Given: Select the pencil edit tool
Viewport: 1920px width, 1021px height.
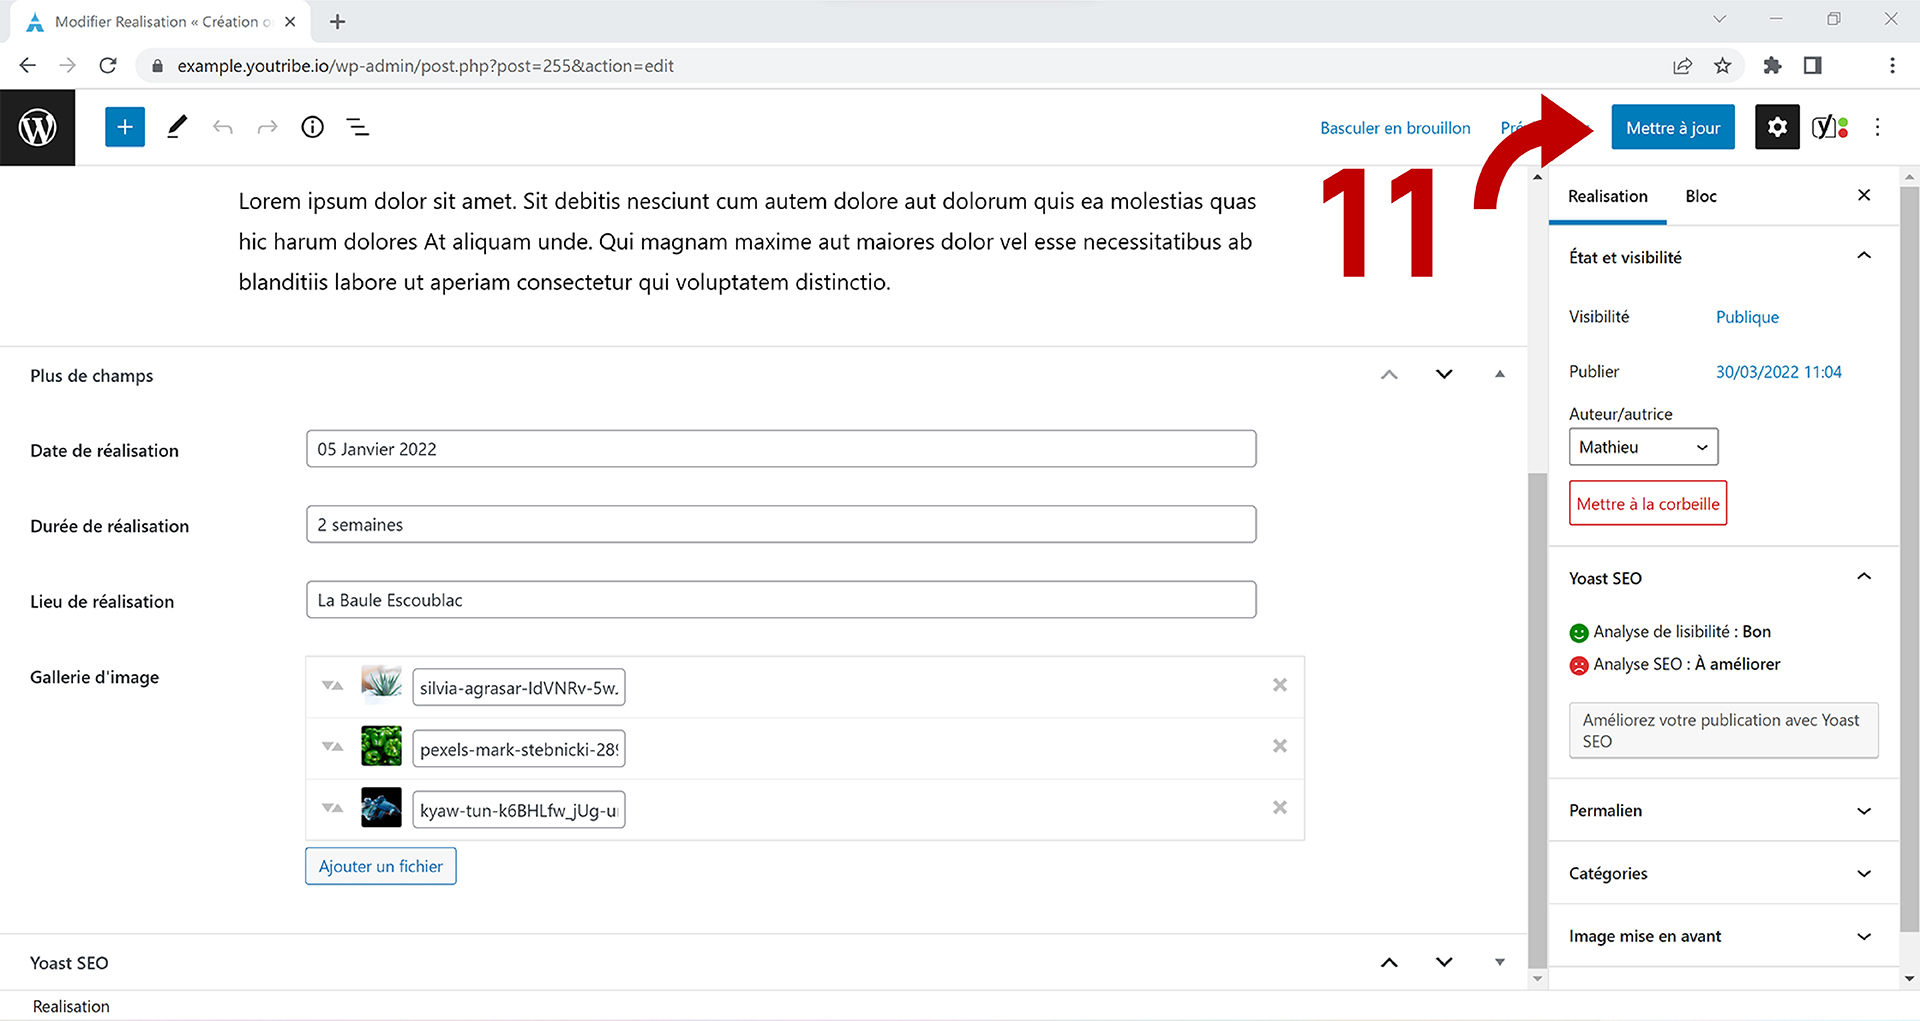Looking at the screenshot, I should (x=177, y=127).
